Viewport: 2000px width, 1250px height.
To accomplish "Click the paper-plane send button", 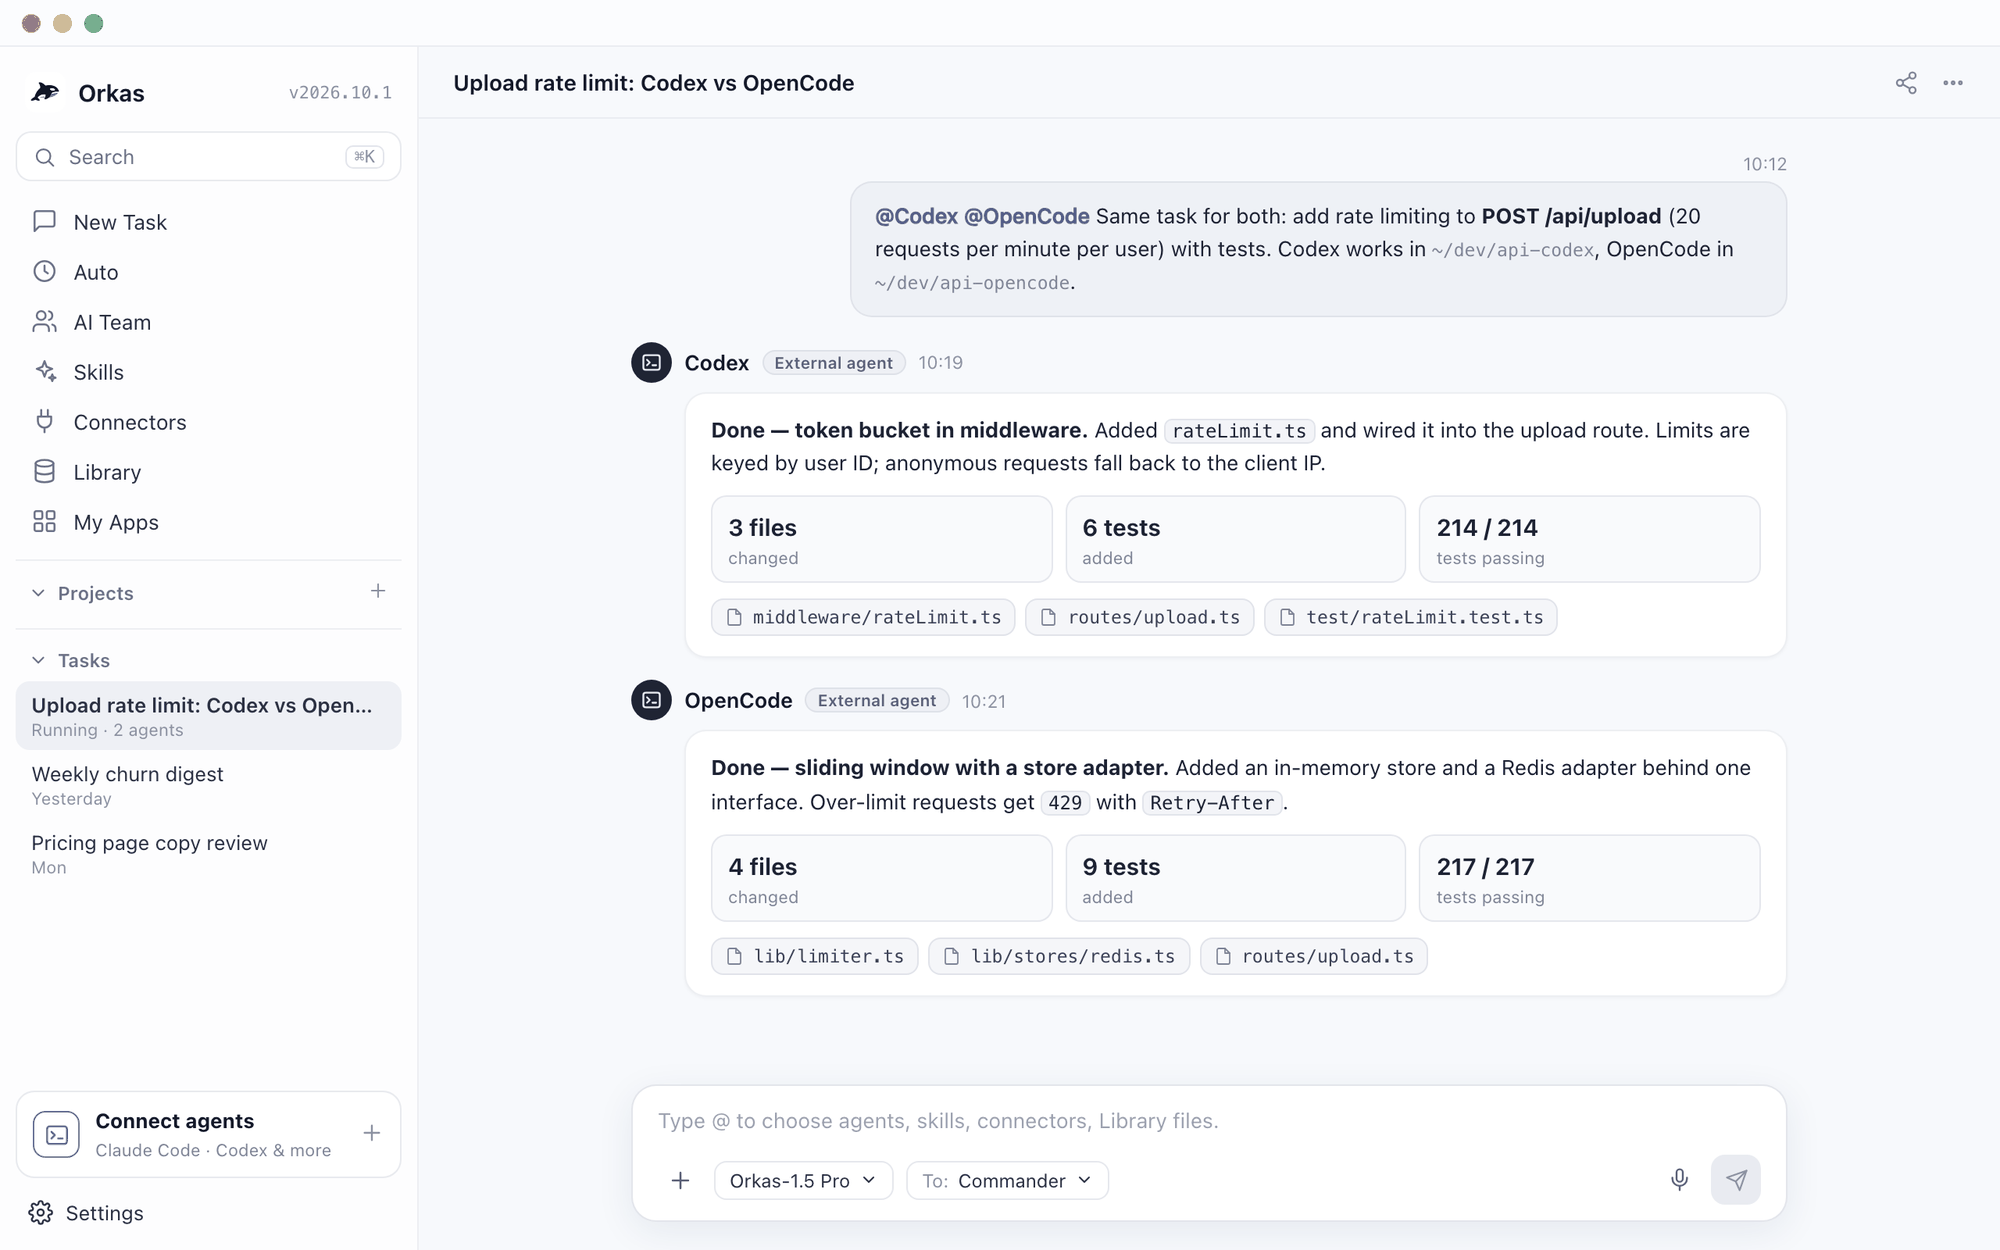I will pyautogui.click(x=1736, y=1180).
